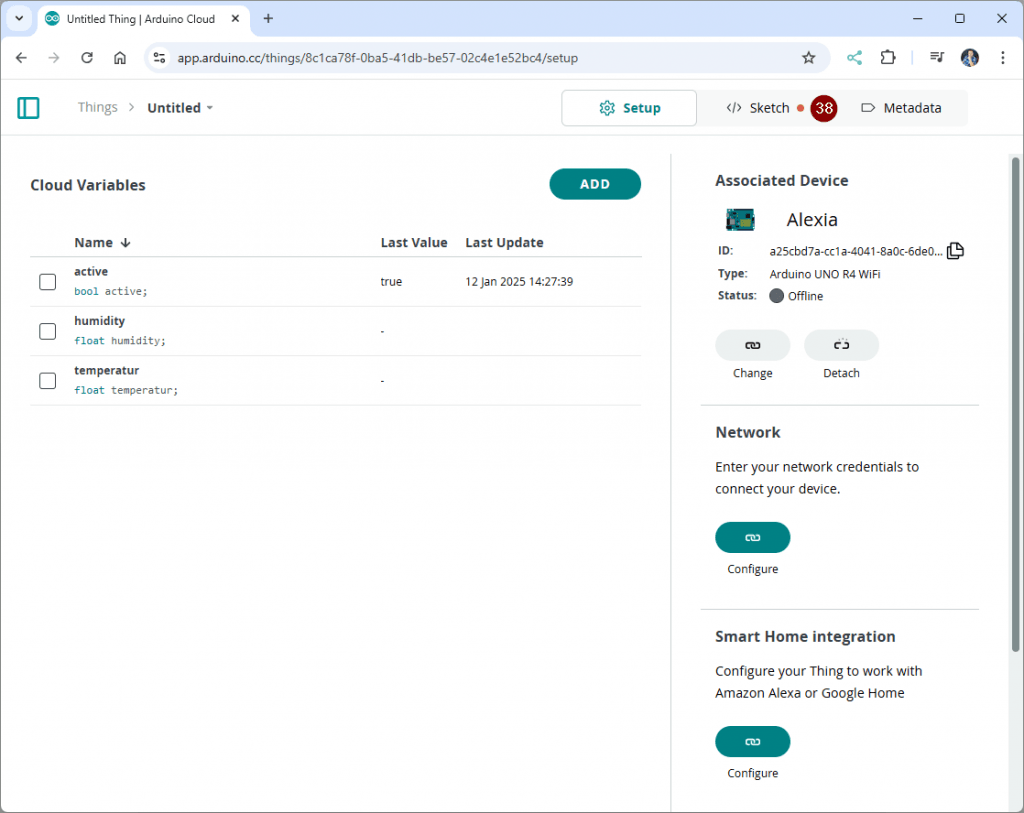This screenshot has width=1024, height=813.
Task: Go to Things breadcrumb link
Action: (x=97, y=108)
